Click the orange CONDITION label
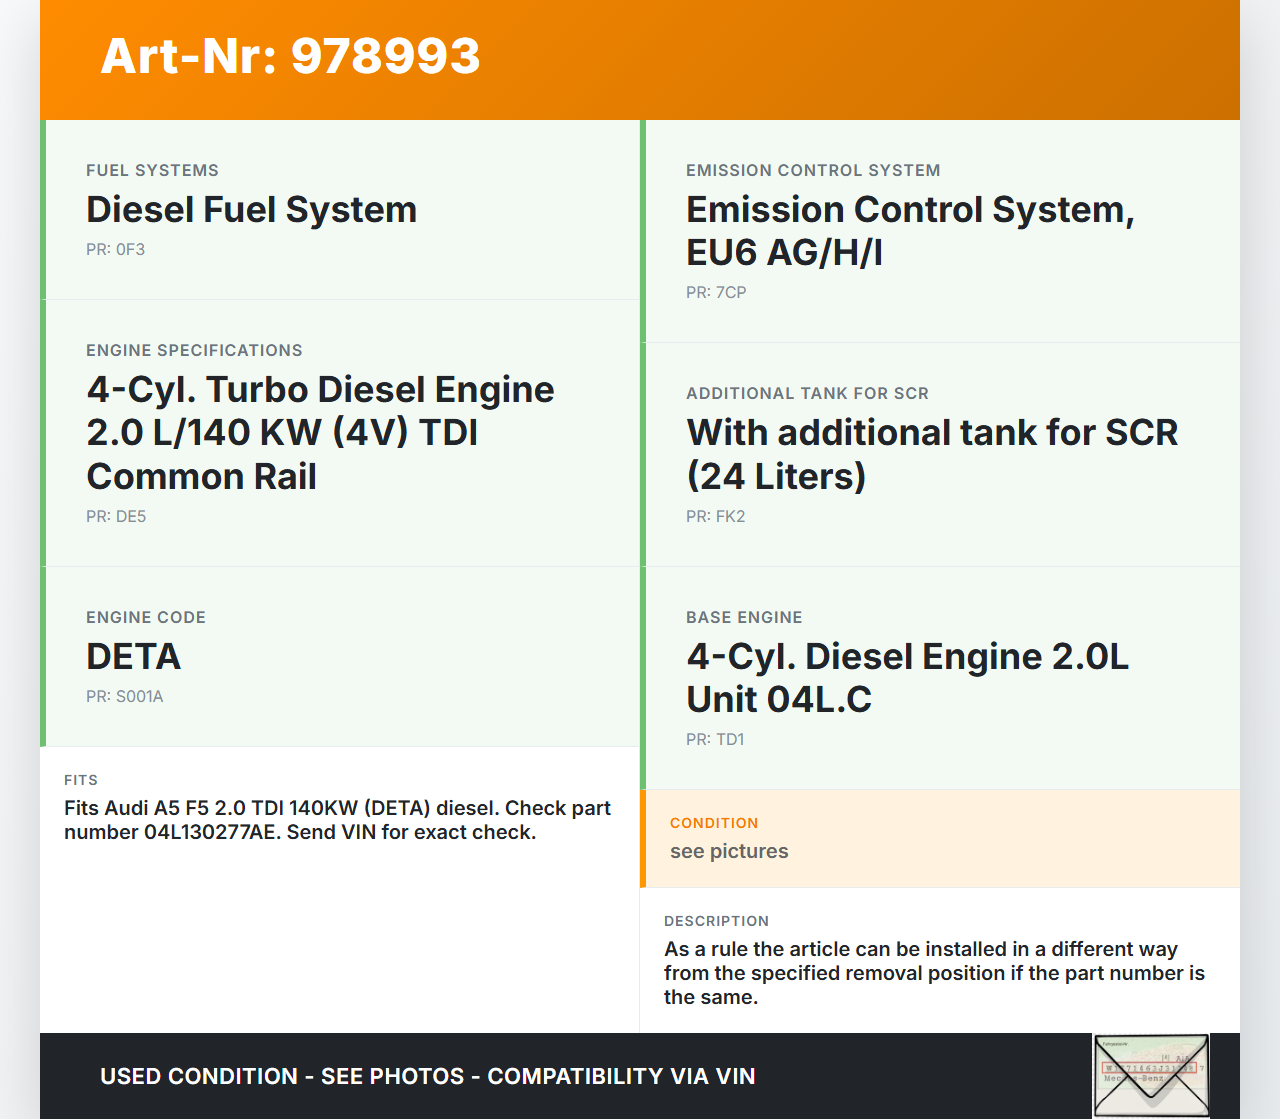Viewport: 1280px width, 1120px height. pos(714,823)
